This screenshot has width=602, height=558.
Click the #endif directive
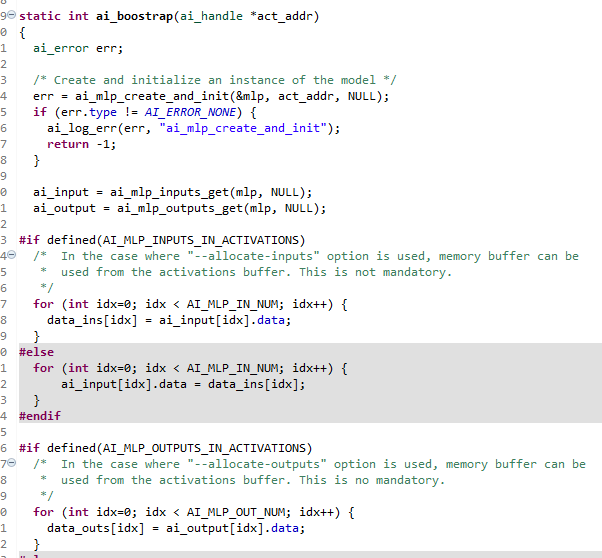coord(40,416)
